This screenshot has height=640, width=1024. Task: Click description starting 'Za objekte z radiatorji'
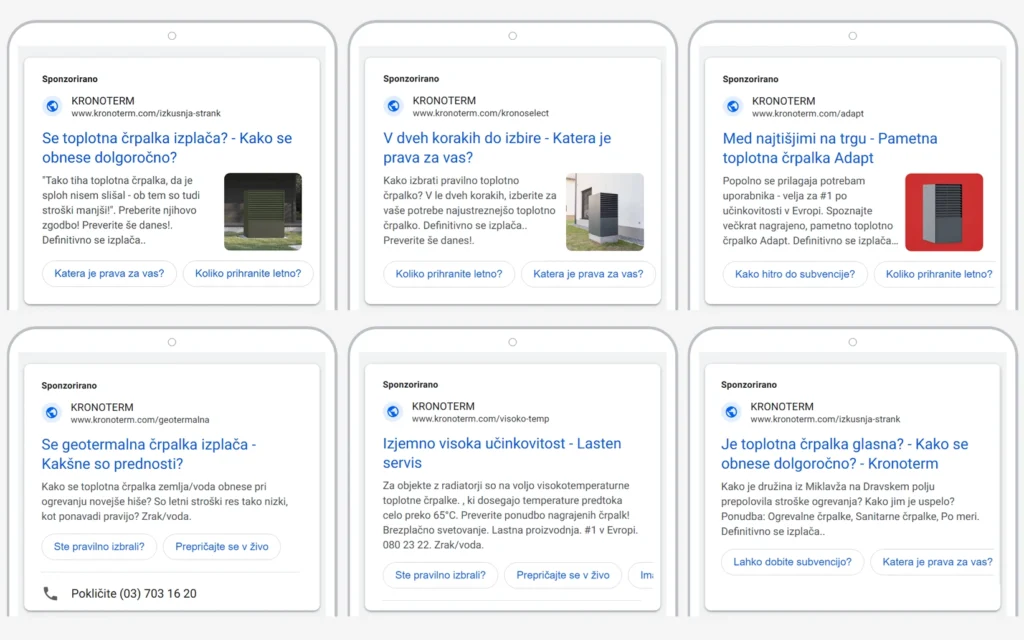(510, 515)
